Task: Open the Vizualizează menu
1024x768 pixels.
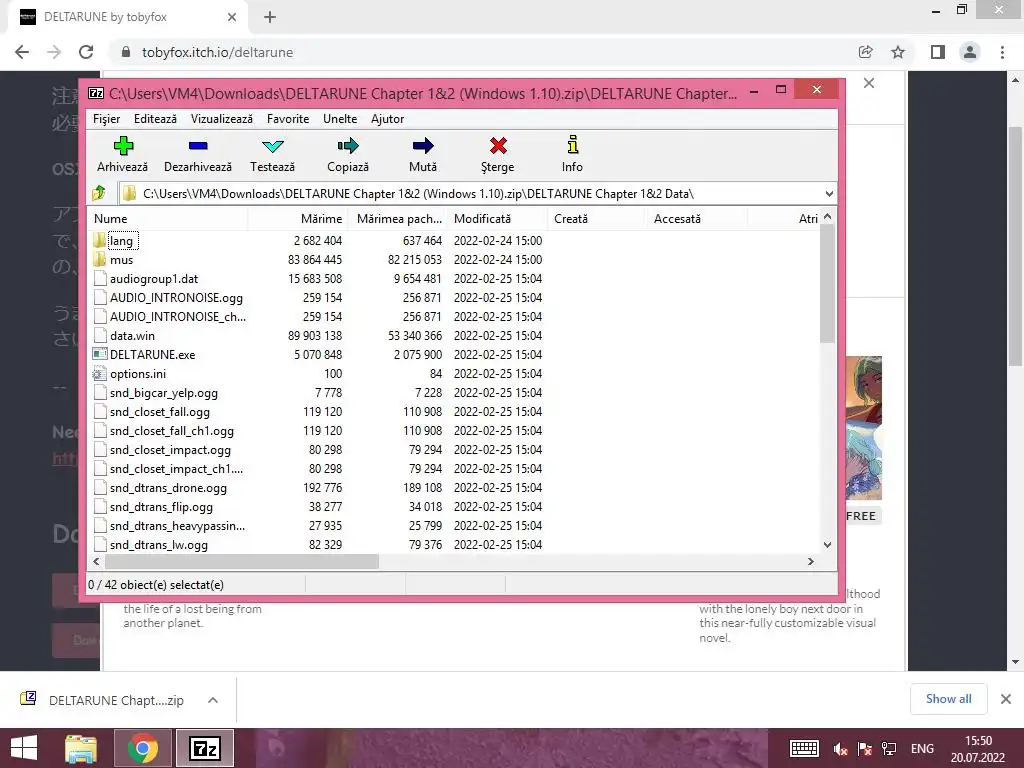Action: coord(221,119)
